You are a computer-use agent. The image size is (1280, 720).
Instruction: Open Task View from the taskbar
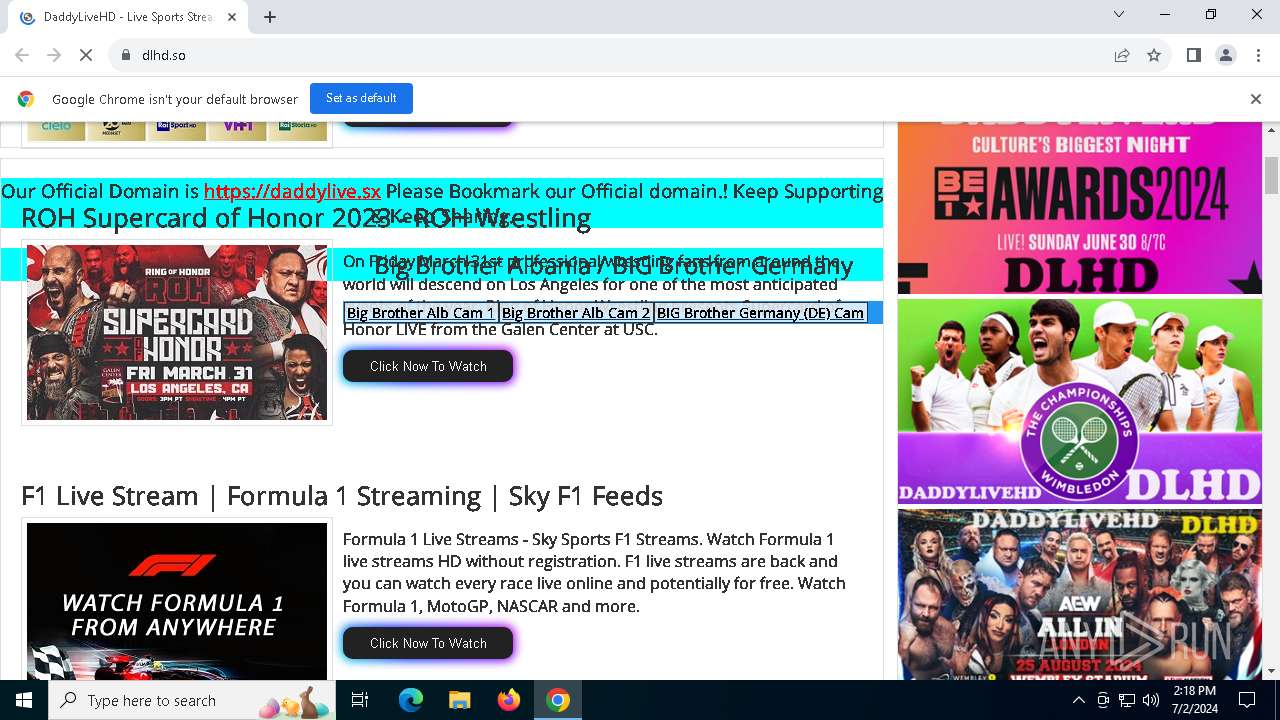click(x=360, y=700)
